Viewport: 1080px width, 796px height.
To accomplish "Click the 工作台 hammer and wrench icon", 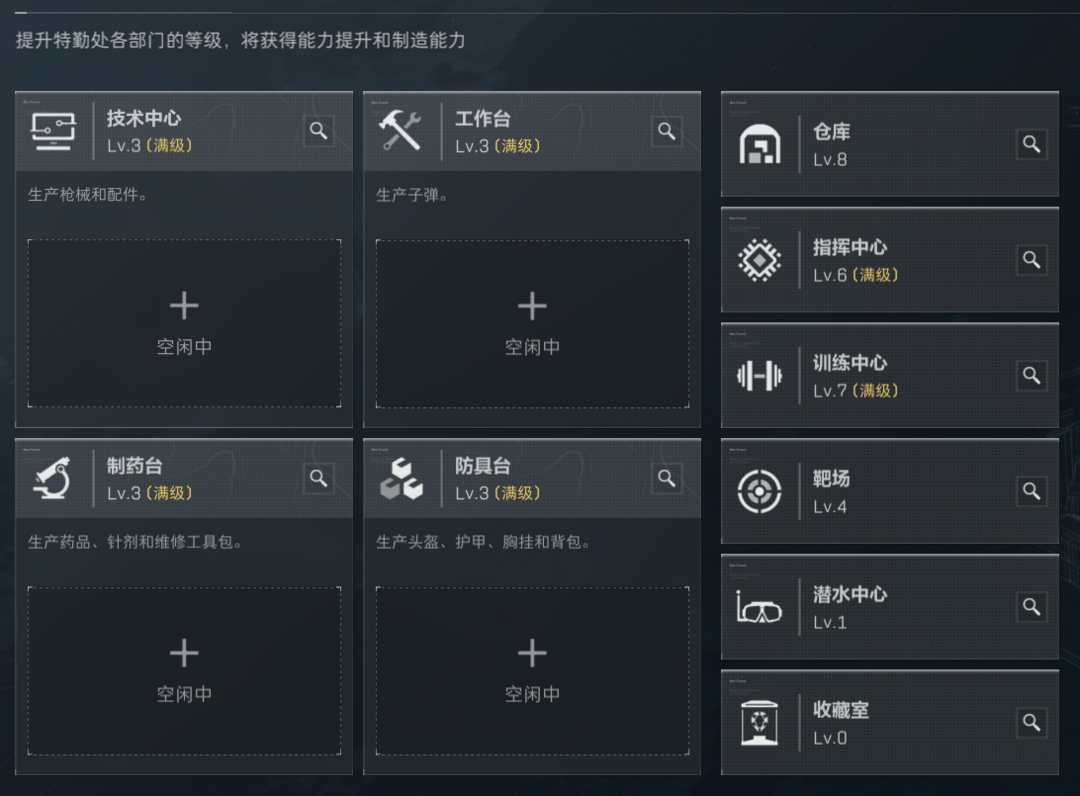I will click(x=400, y=131).
